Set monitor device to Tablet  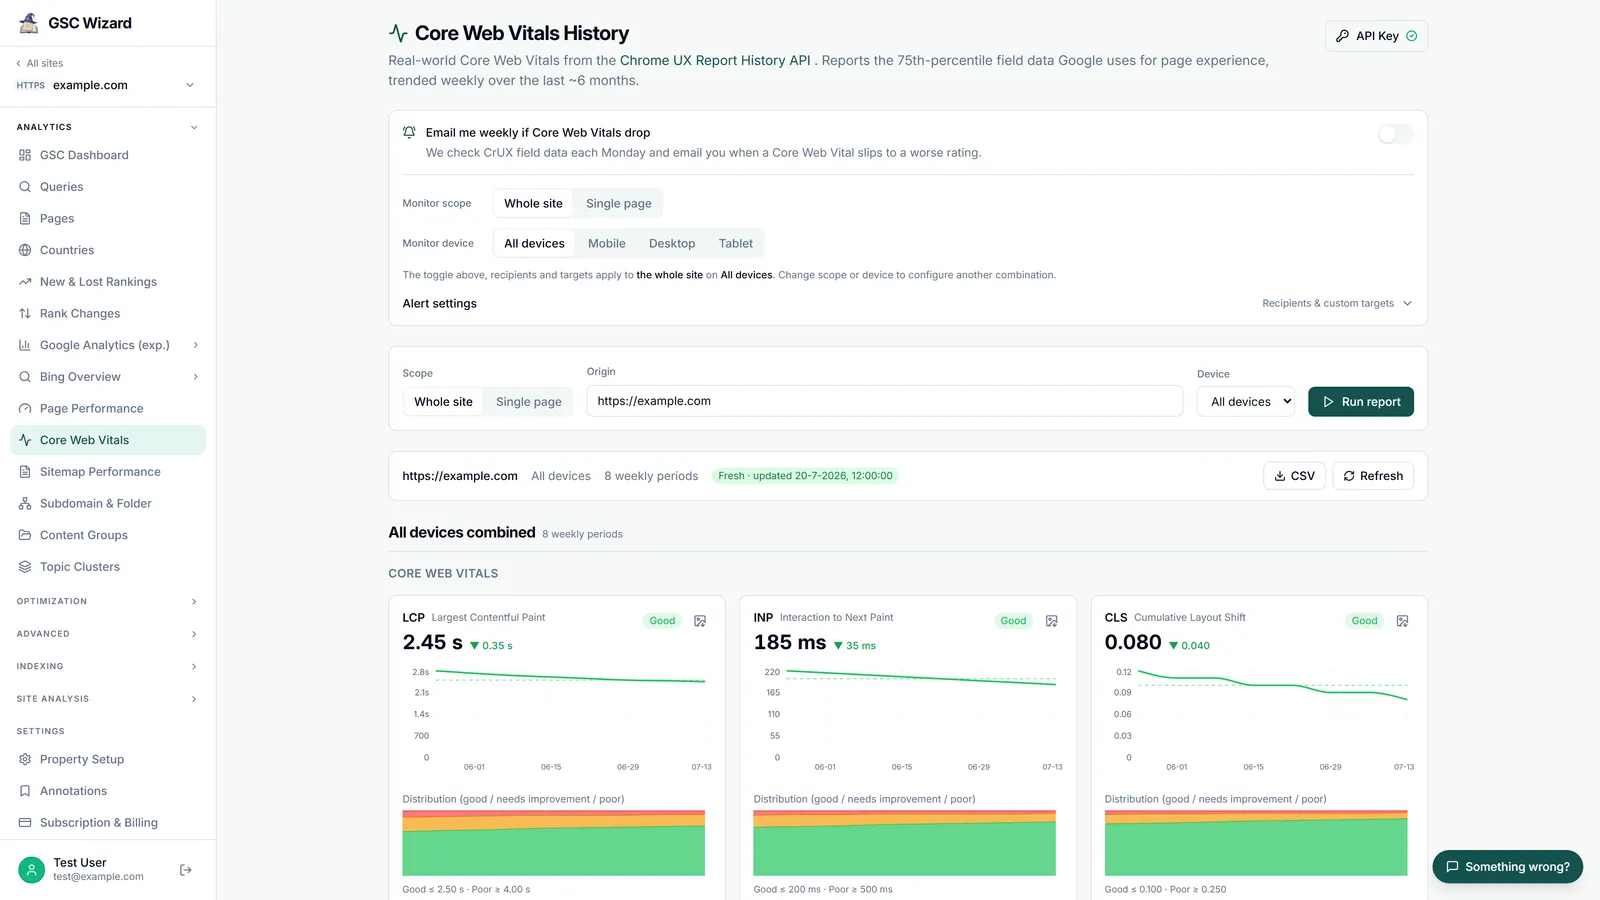click(736, 243)
